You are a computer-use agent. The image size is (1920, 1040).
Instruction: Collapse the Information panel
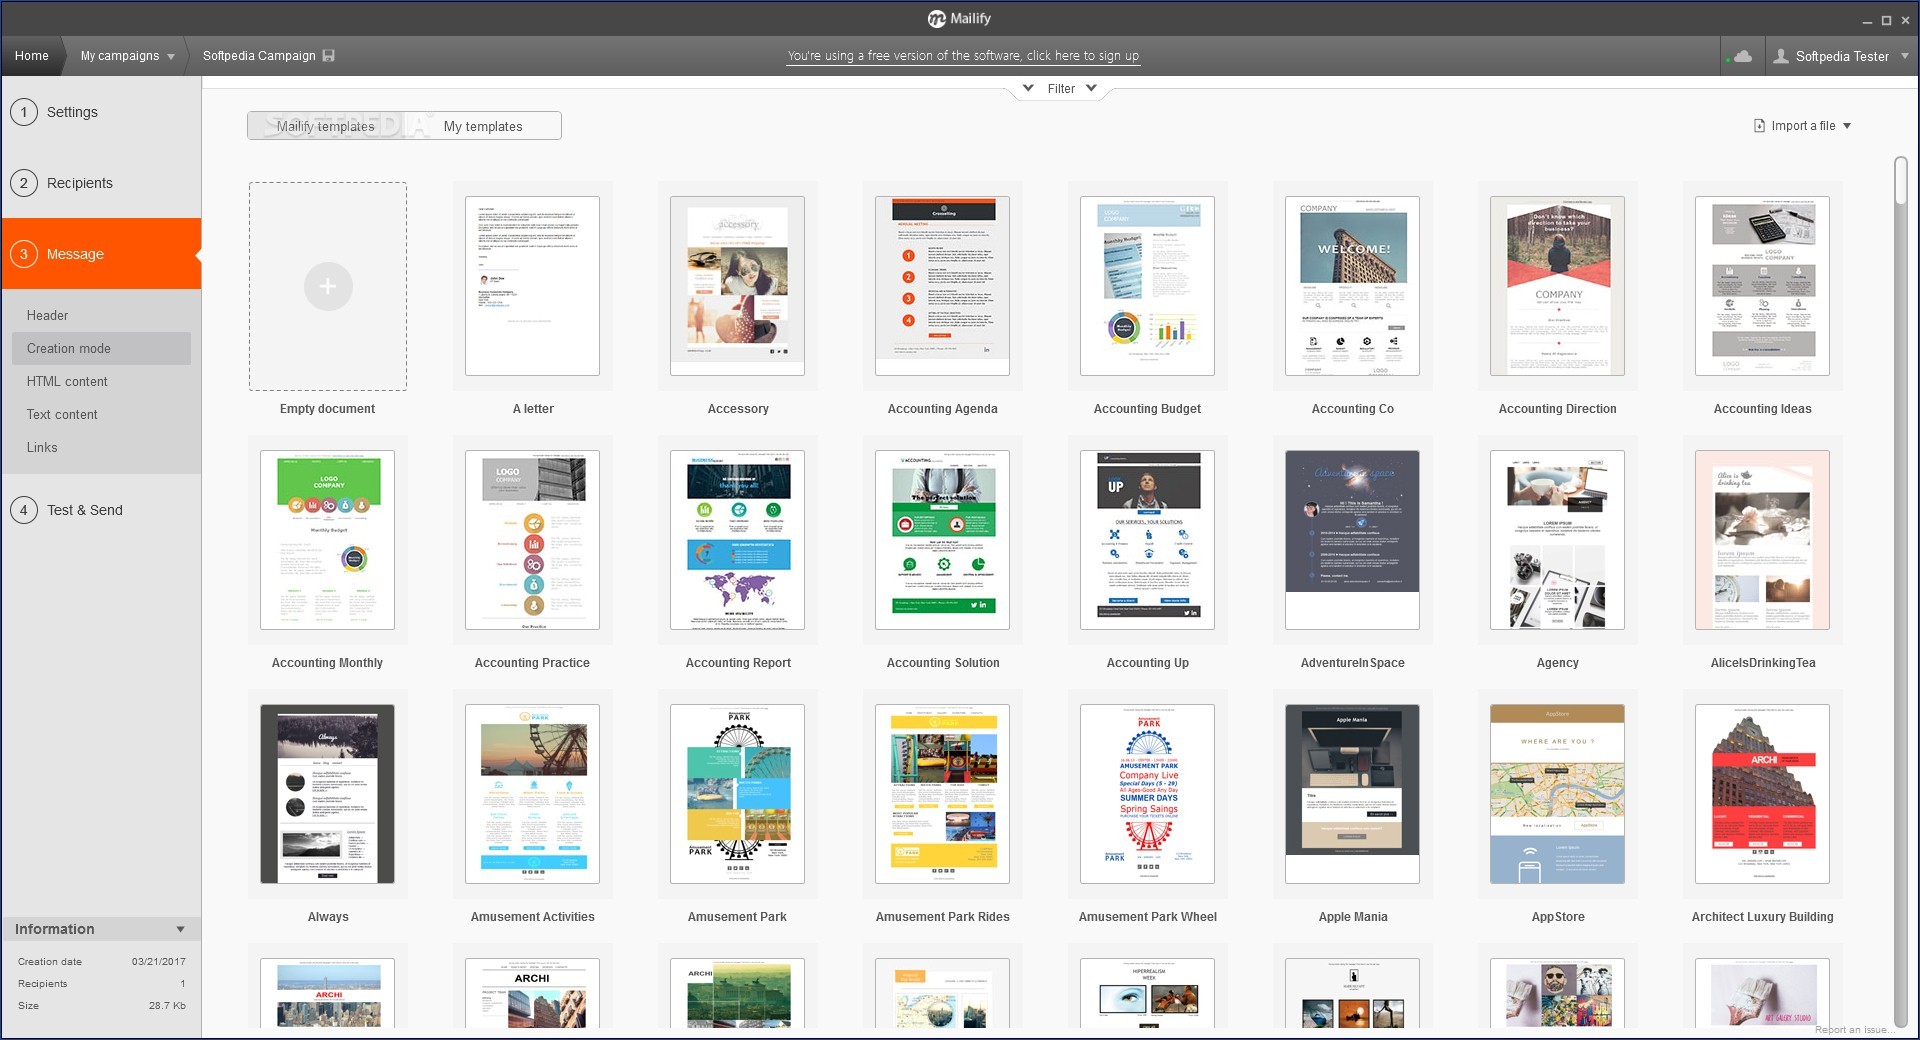180,929
